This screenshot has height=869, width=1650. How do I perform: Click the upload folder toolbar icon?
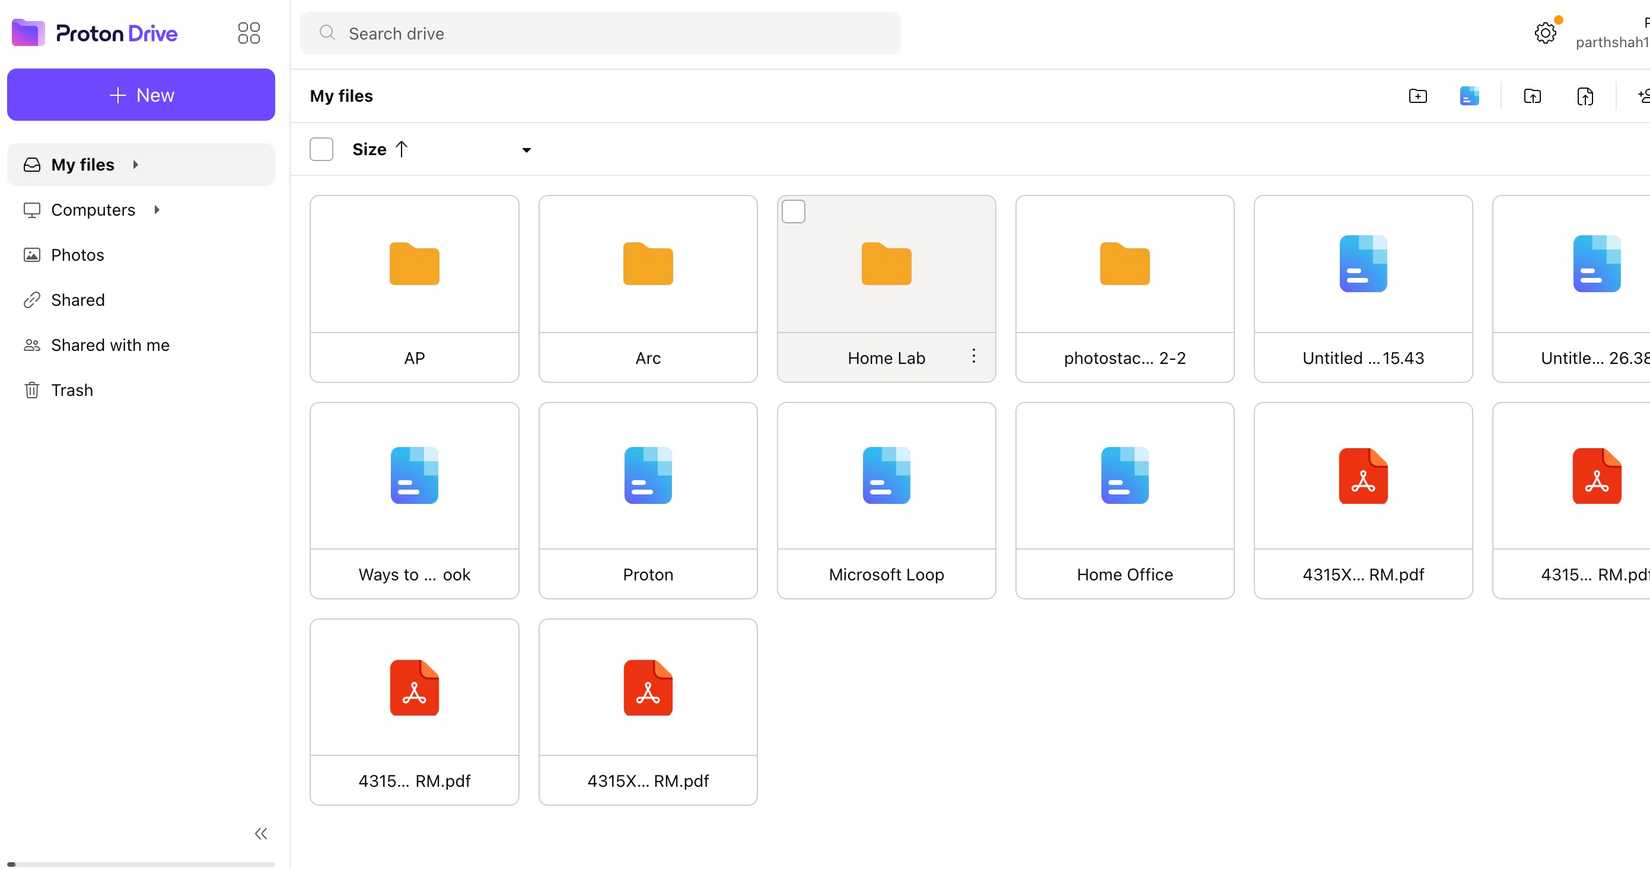click(x=1532, y=96)
